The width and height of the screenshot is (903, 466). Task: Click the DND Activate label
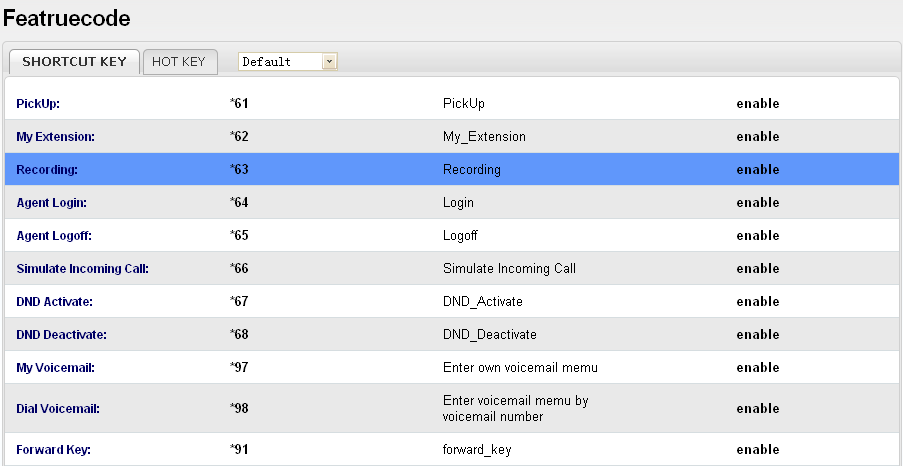[x=55, y=302]
